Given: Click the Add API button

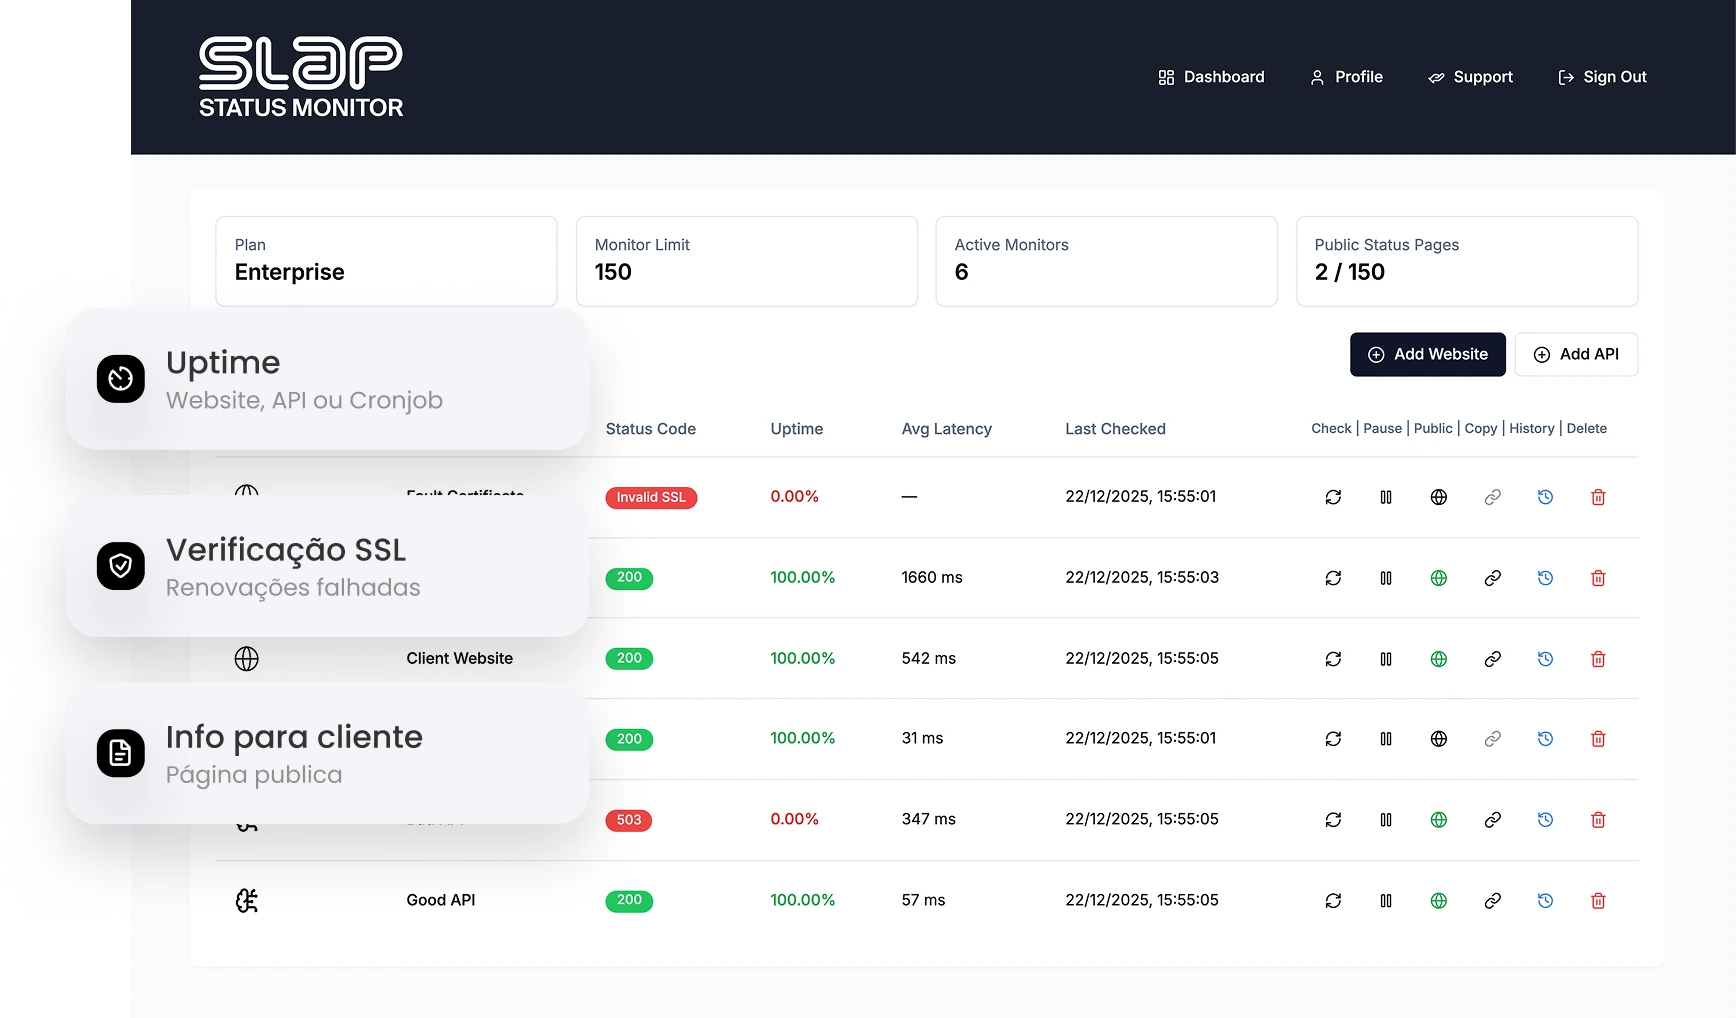Looking at the screenshot, I should click(x=1576, y=354).
